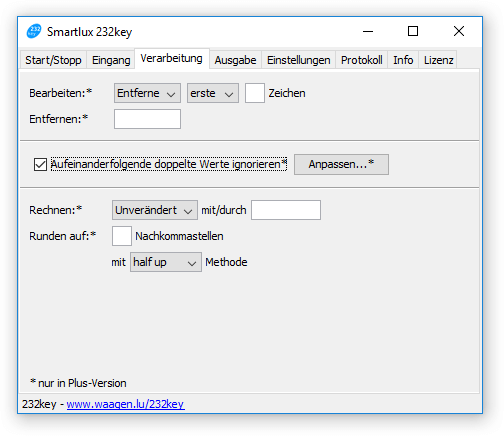Switch to the Lizenz tab
The width and height of the screenshot is (504, 436).
(x=438, y=60)
